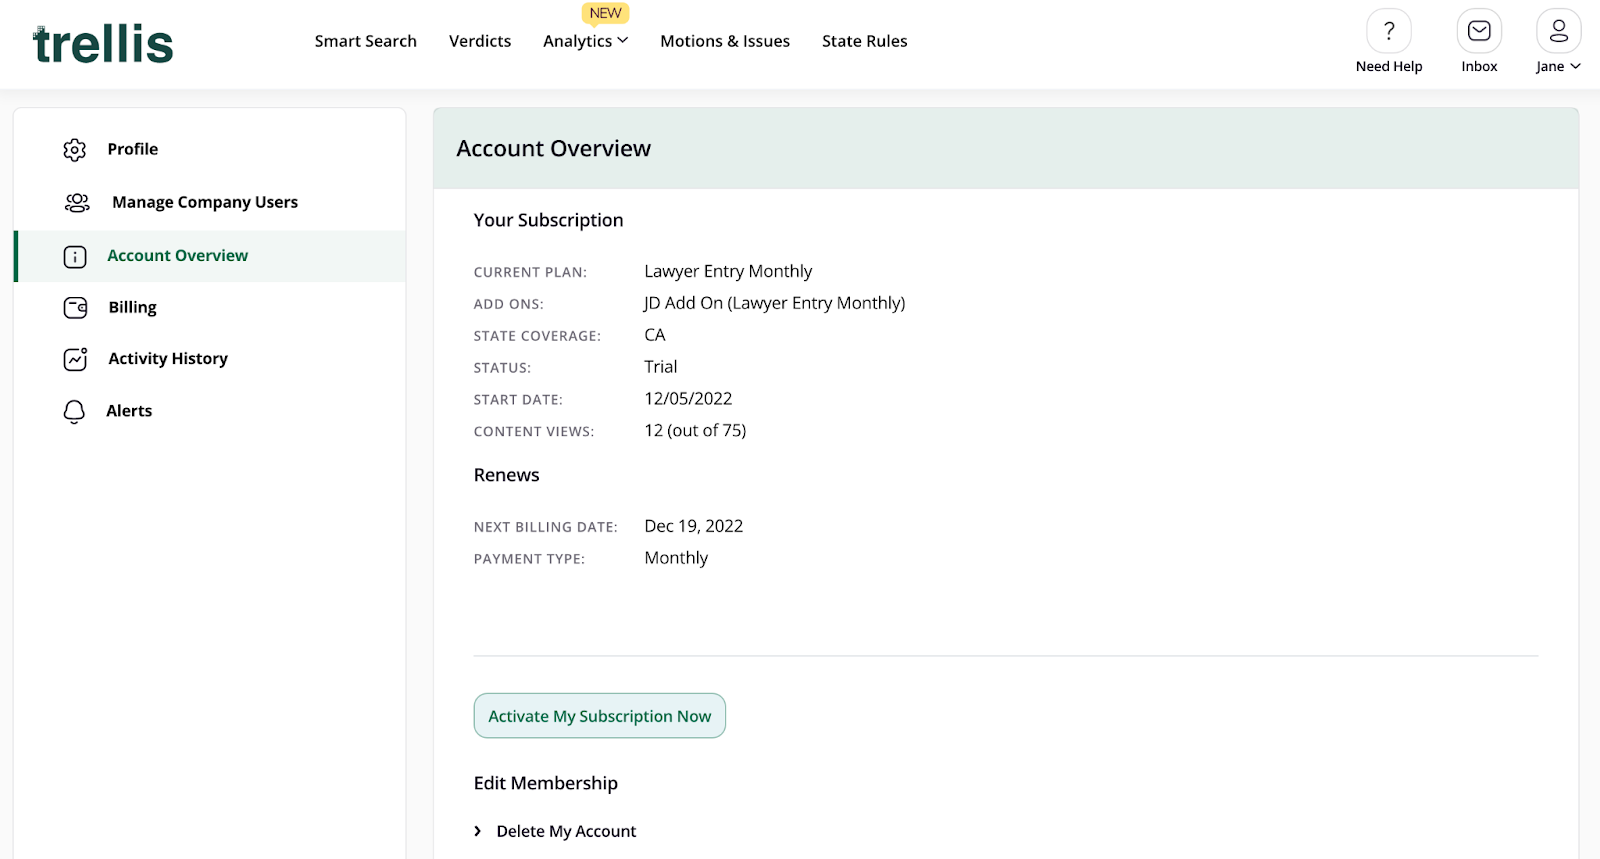Open the Verdicts page

point(480,41)
